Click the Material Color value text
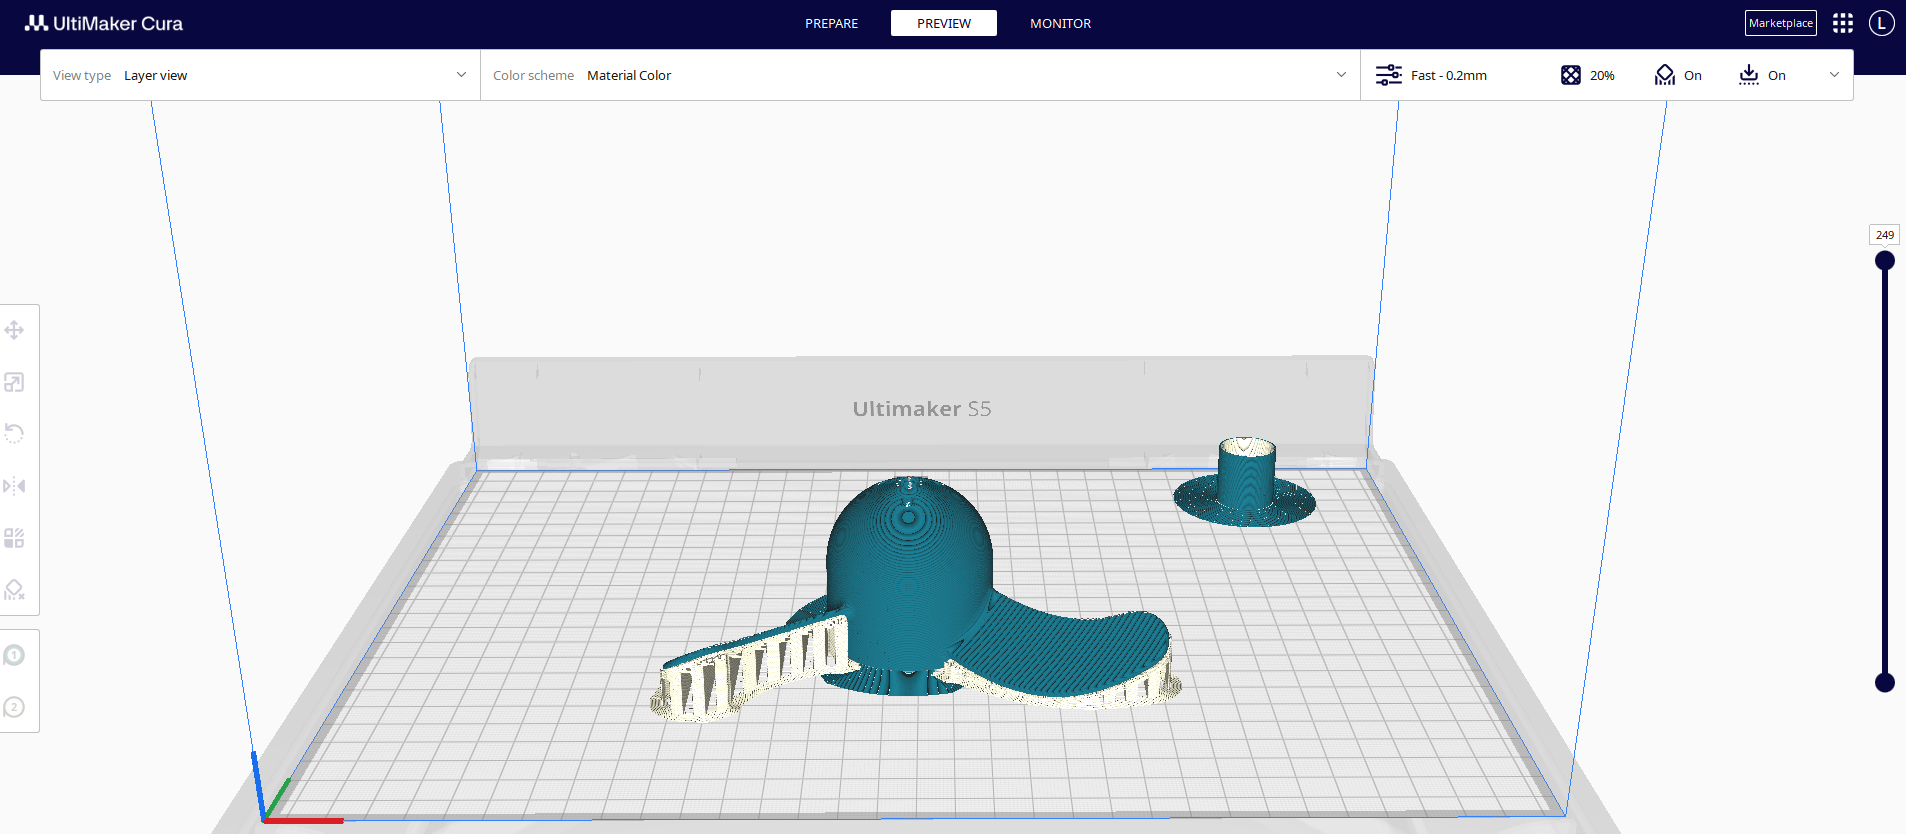 pyautogui.click(x=629, y=75)
